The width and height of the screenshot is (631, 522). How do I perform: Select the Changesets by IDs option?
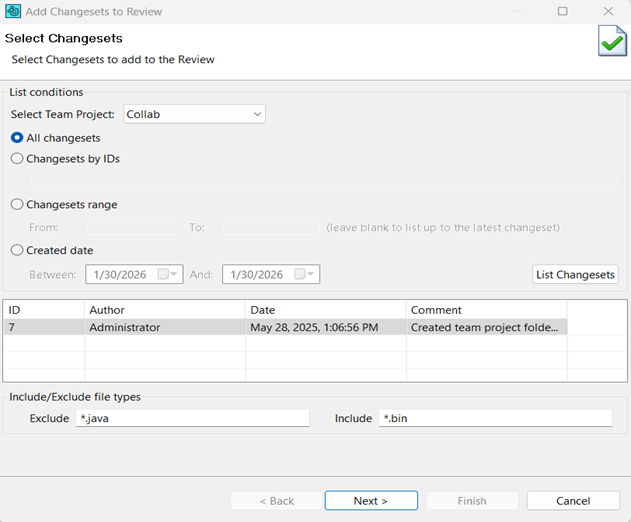pos(17,159)
